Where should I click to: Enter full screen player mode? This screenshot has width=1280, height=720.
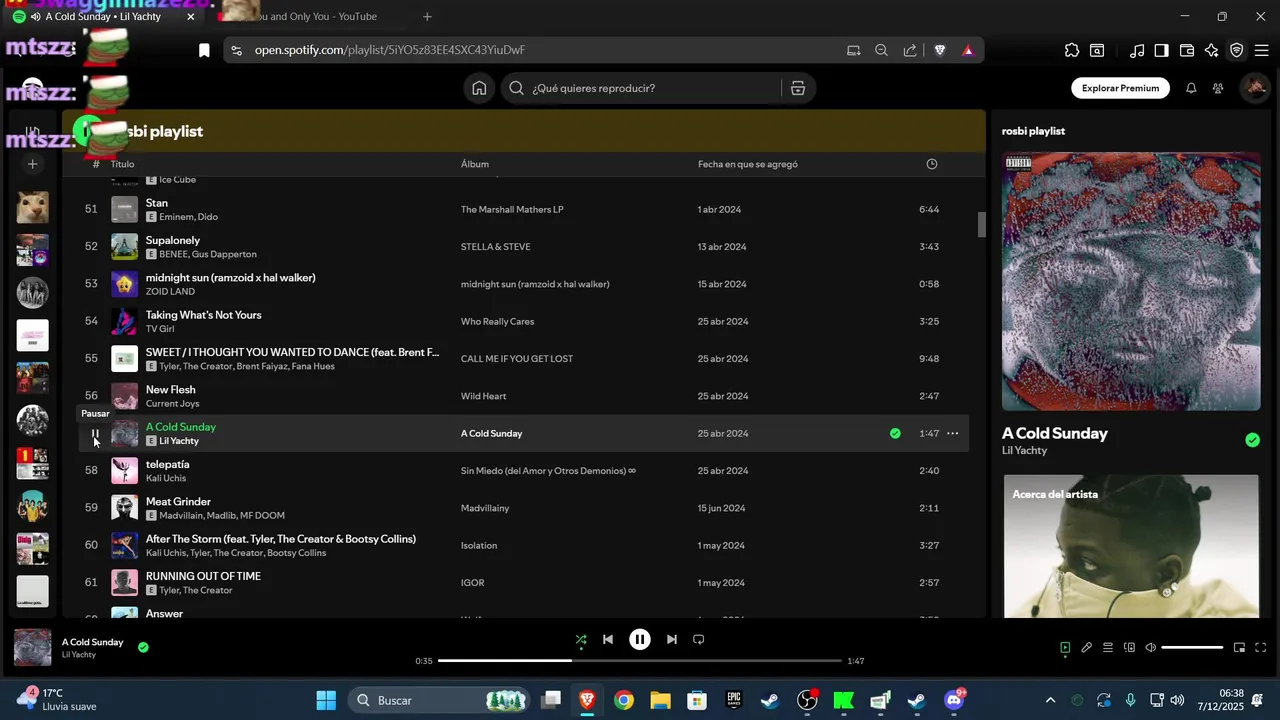(1261, 647)
